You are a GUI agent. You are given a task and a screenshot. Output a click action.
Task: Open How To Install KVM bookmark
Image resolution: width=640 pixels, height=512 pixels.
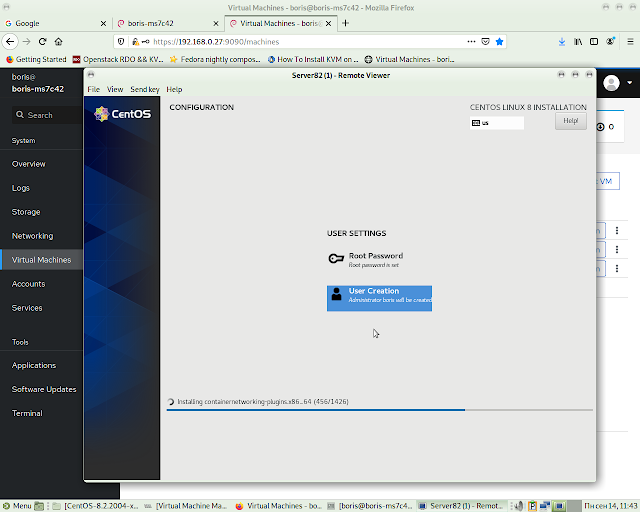(x=313, y=60)
